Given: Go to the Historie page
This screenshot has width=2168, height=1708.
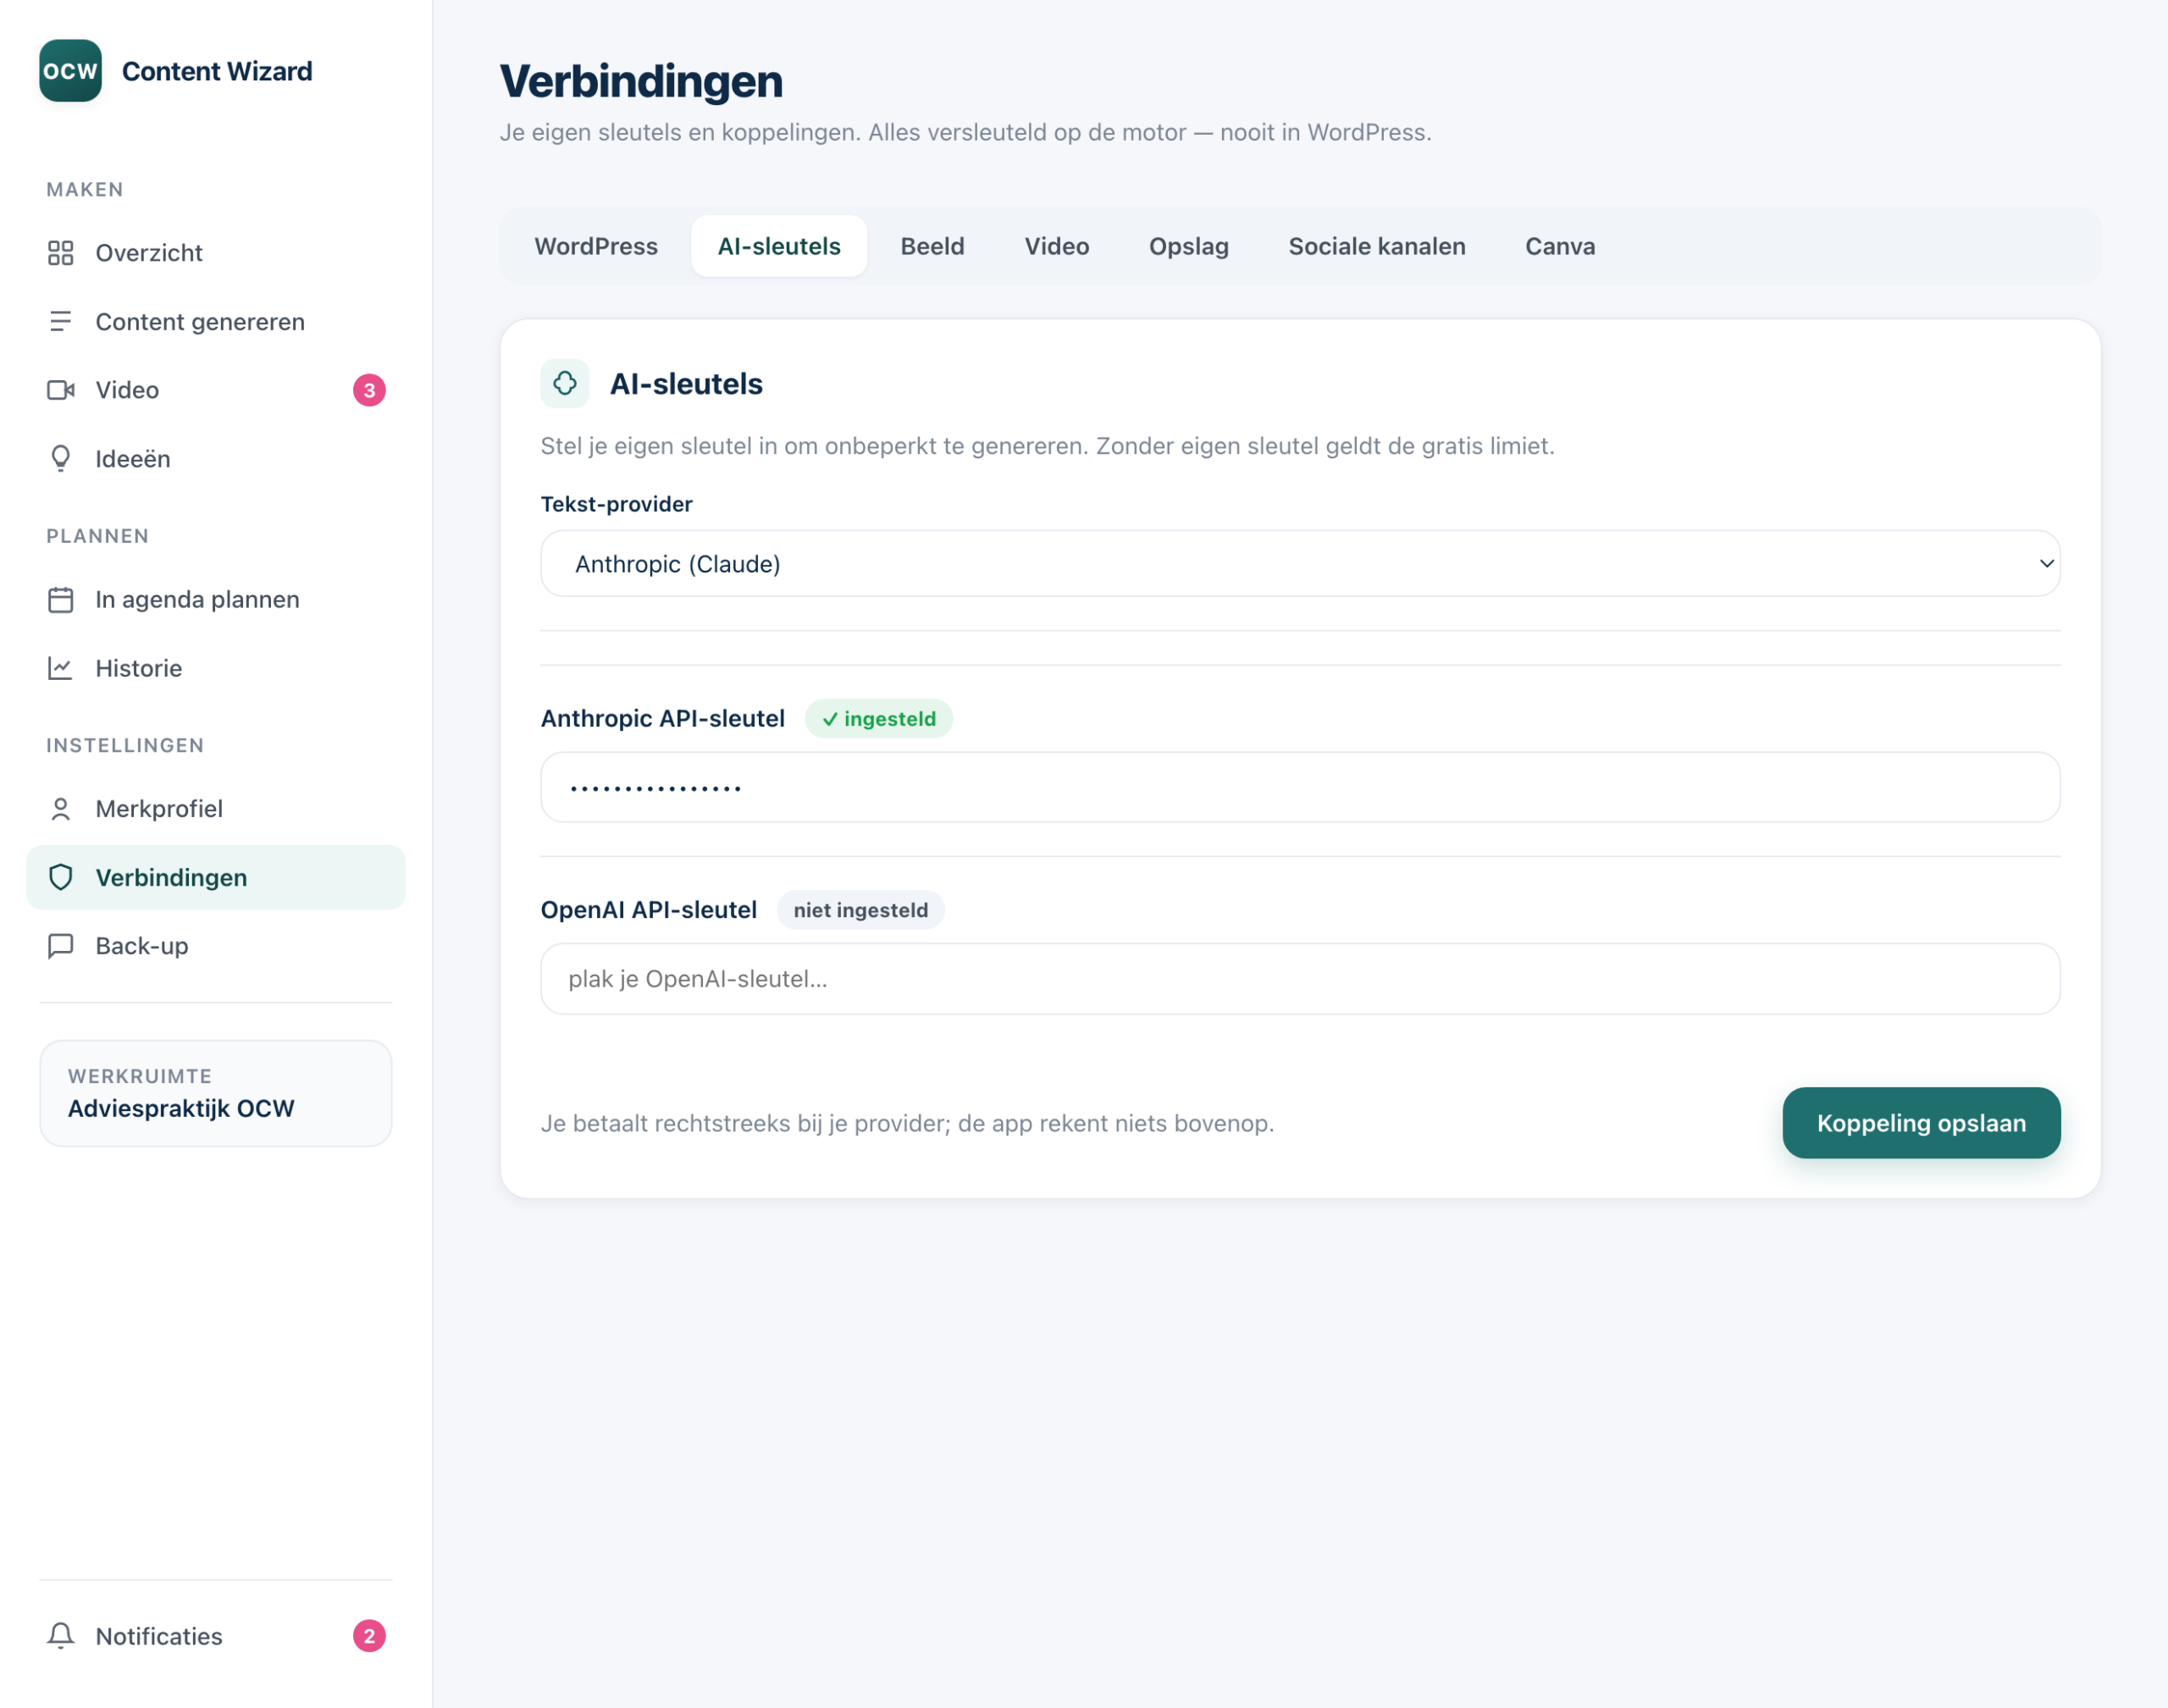Looking at the screenshot, I should pos(216,668).
